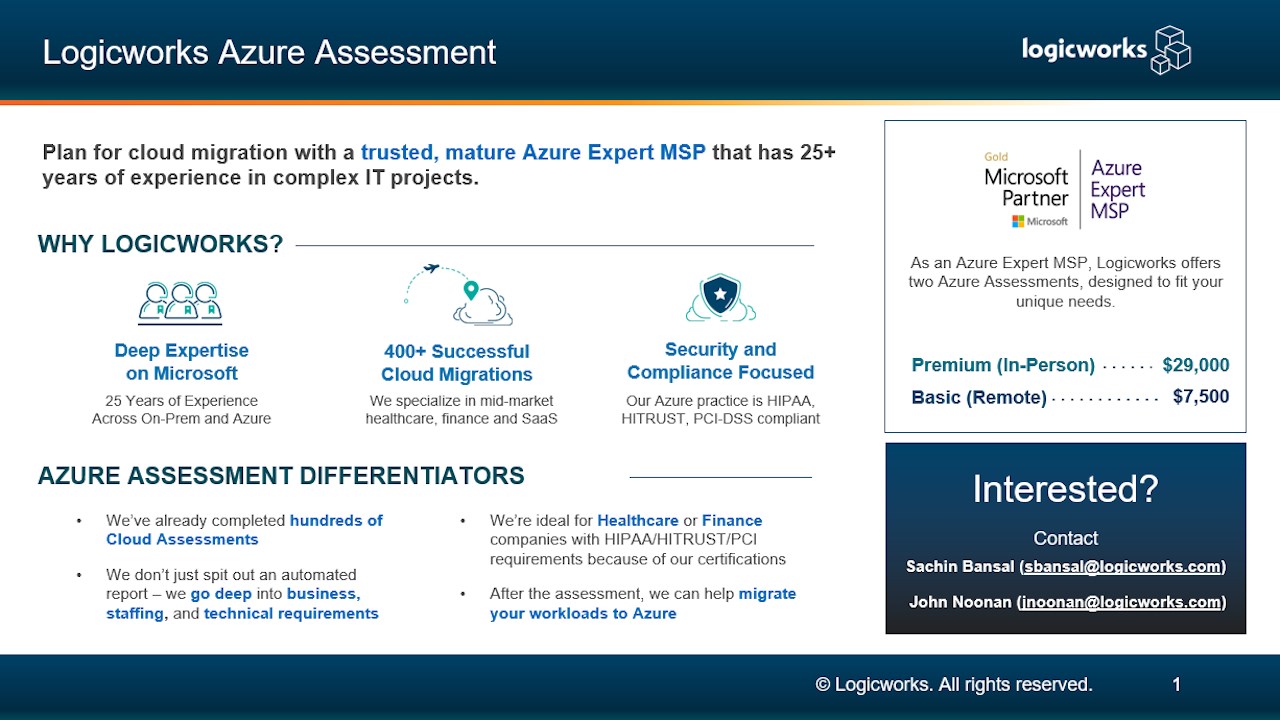Click the go deep bullet text
Viewport: 1280px width, 720px height.
pos(221,594)
